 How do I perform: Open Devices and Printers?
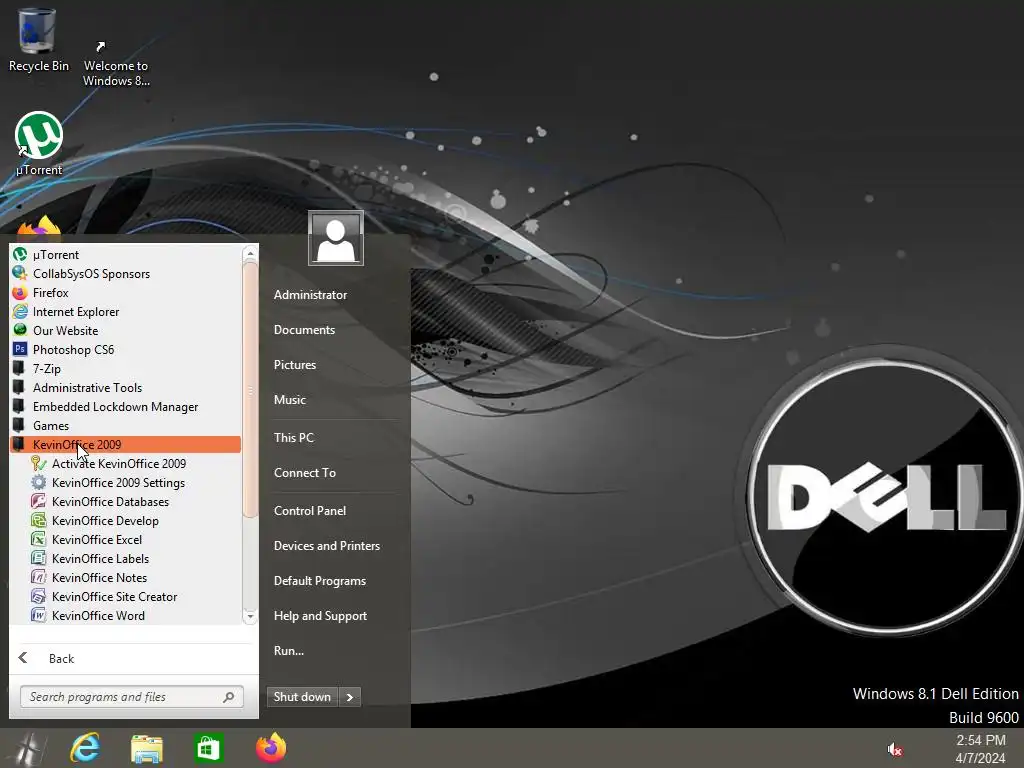click(x=327, y=545)
